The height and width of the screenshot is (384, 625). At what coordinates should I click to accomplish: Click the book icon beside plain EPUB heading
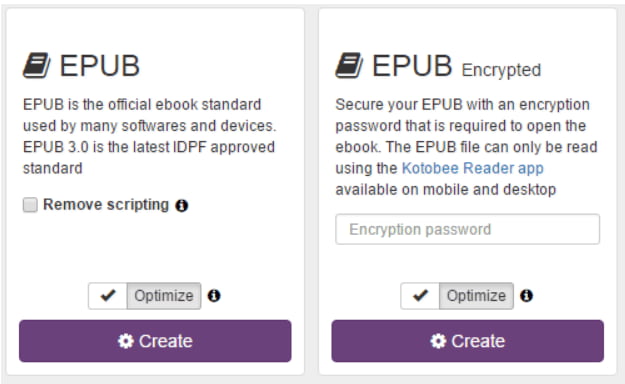pyautogui.click(x=36, y=65)
